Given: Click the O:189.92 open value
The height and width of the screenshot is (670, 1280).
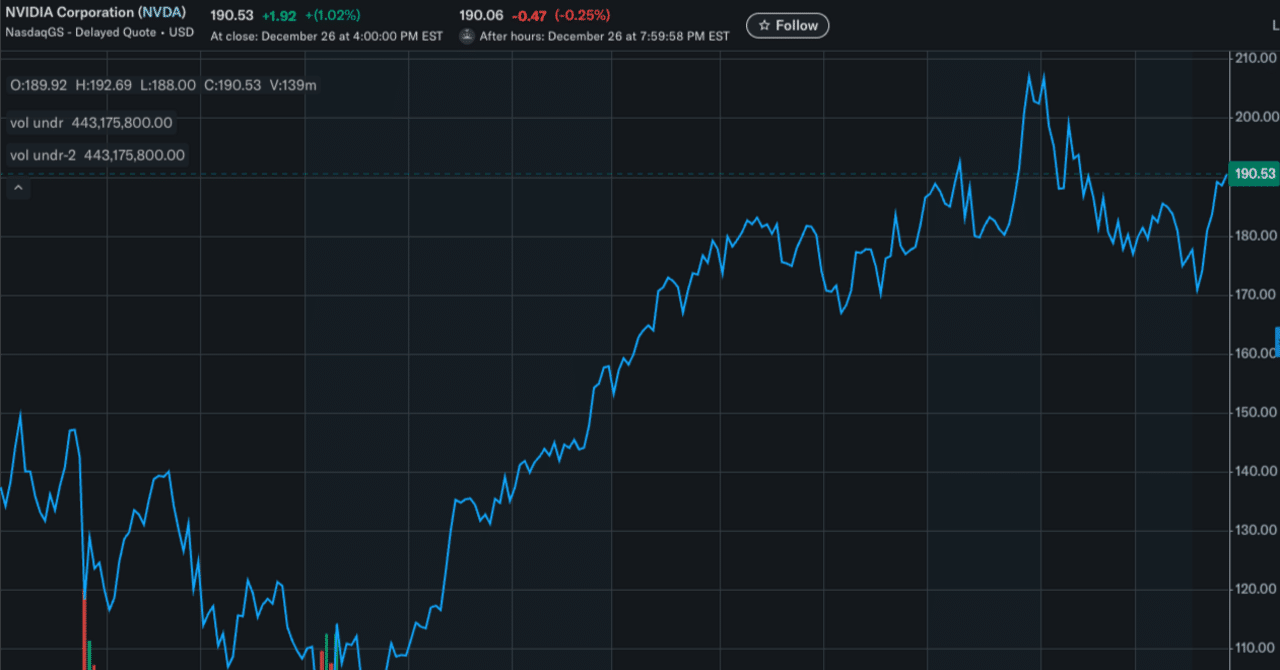Looking at the screenshot, I should coord(39,85).
